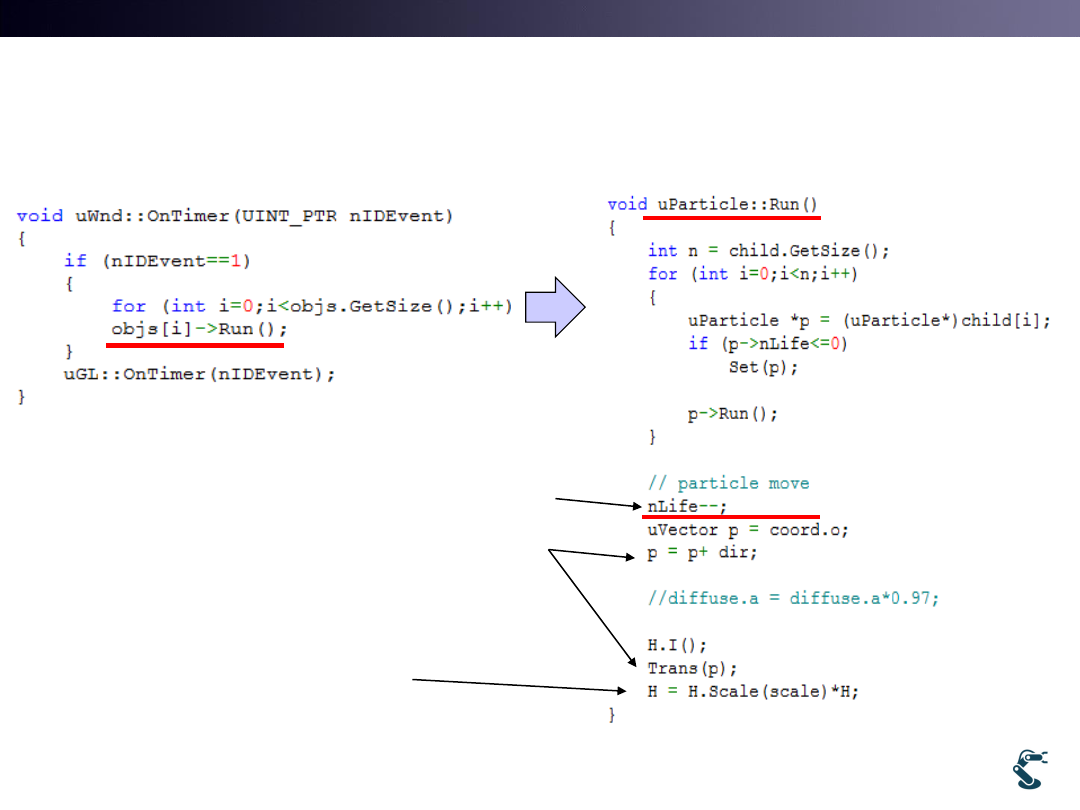Select the uGL::OnTimer(nIDEvent); call
Image resolution: width=1080 pixels, height=810 pixels.
click(199, 374)
